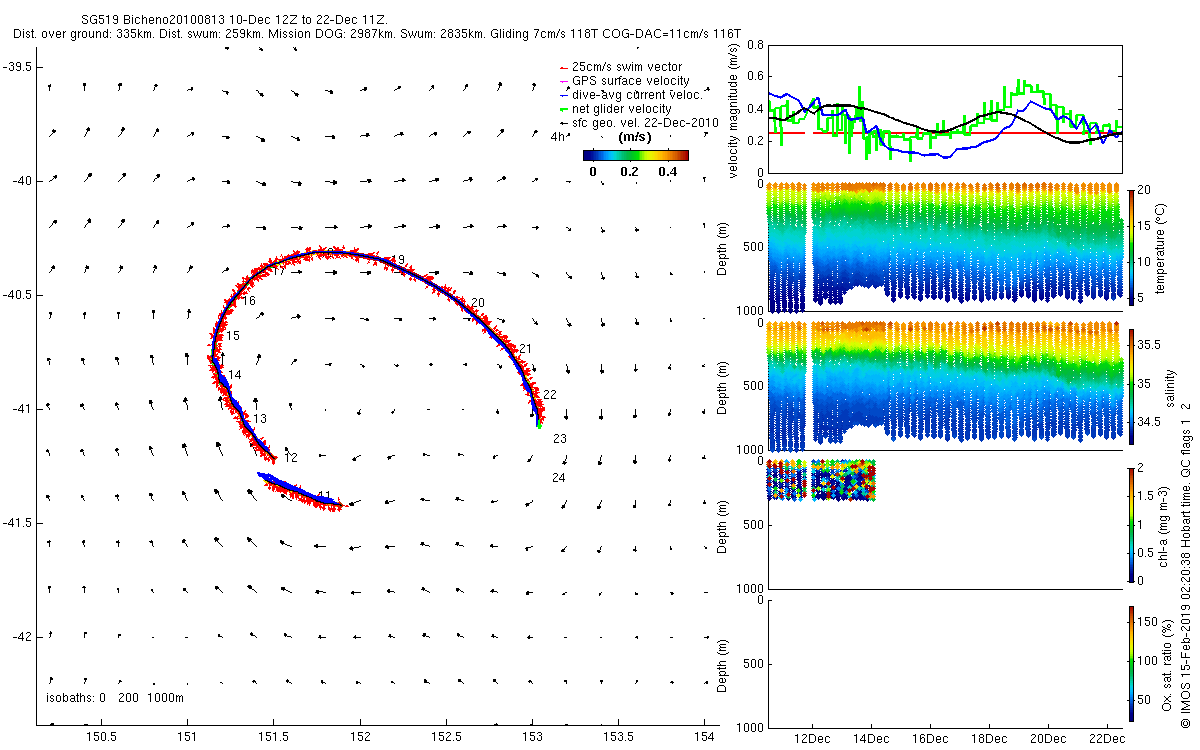Screen dimensions: 1200x750
Task: Click day 24 marker near track end
Action: pyautogui.click(x=559, y=478)
